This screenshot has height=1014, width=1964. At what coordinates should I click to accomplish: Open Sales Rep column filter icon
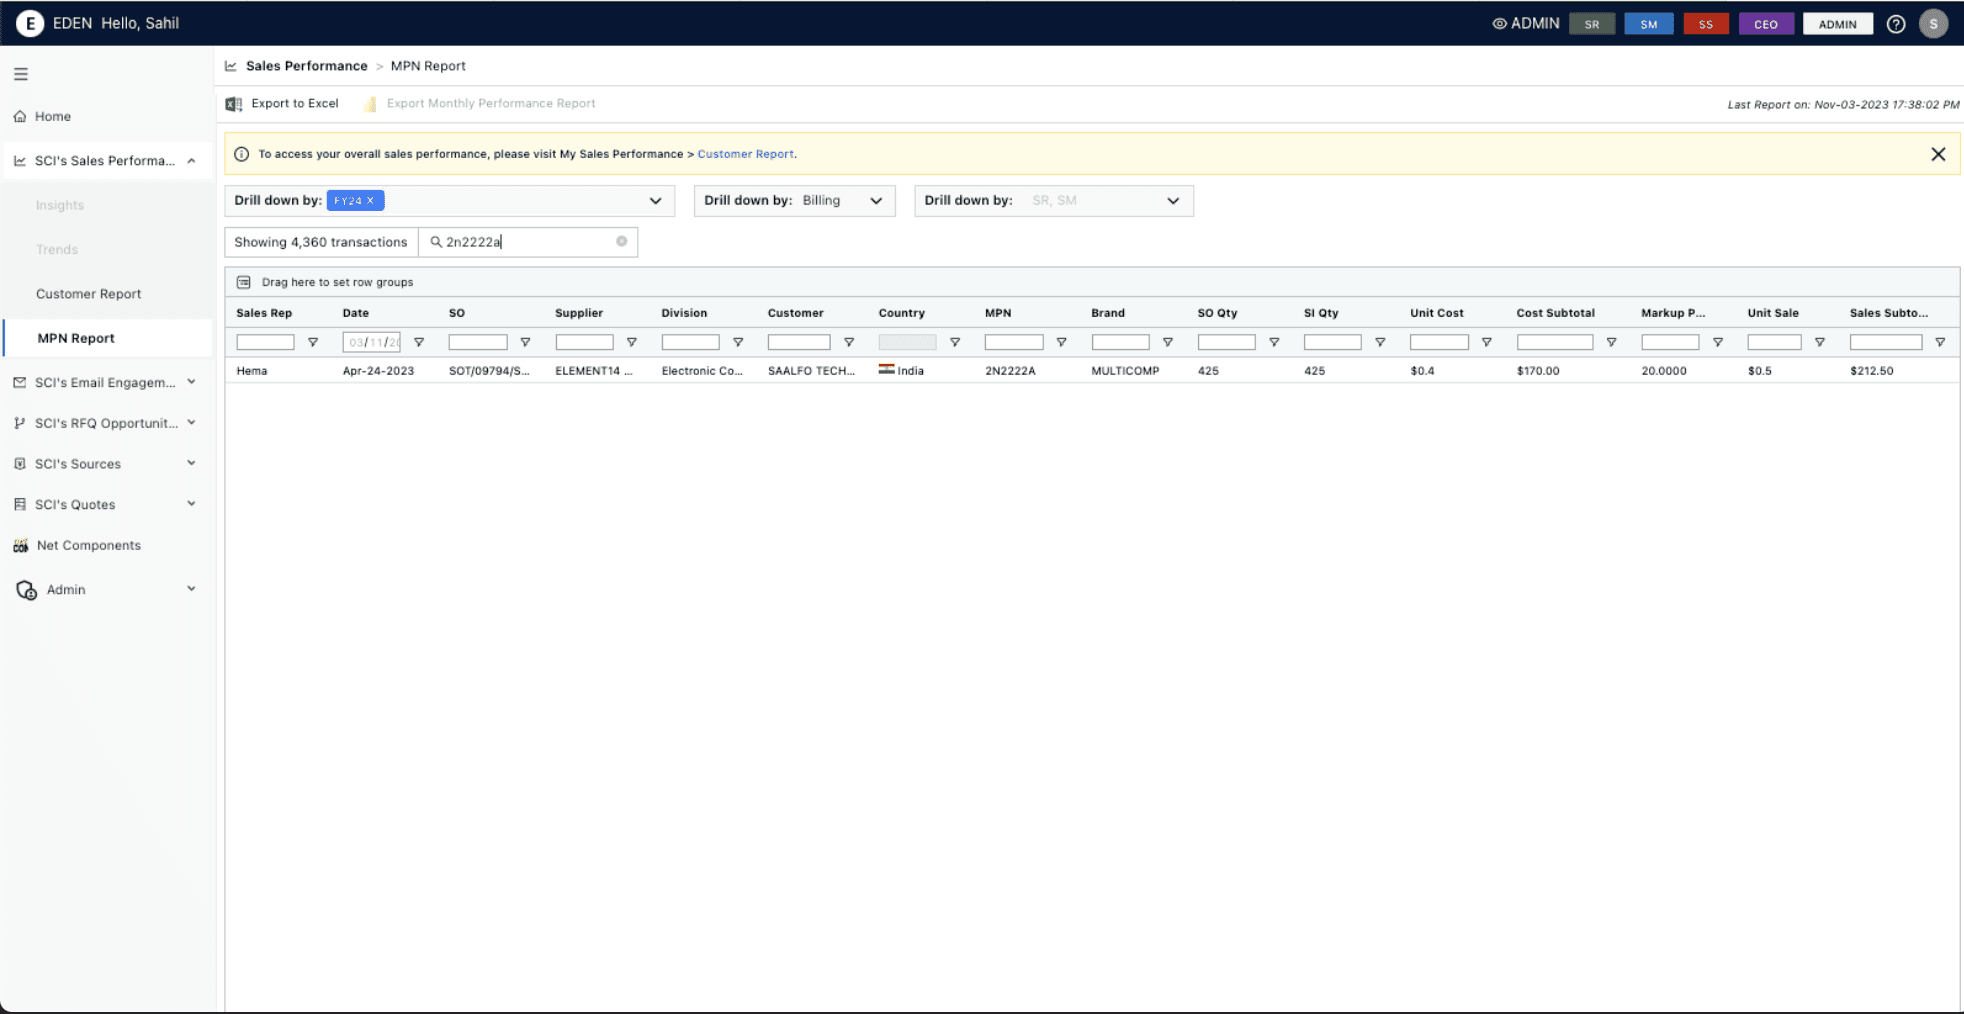[x=313, y=342]
